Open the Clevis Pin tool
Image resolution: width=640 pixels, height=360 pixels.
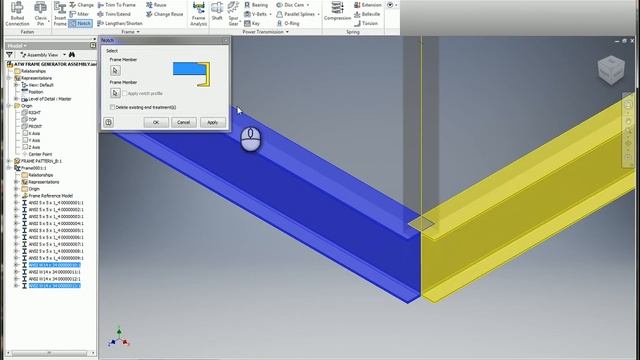point(40,14)
